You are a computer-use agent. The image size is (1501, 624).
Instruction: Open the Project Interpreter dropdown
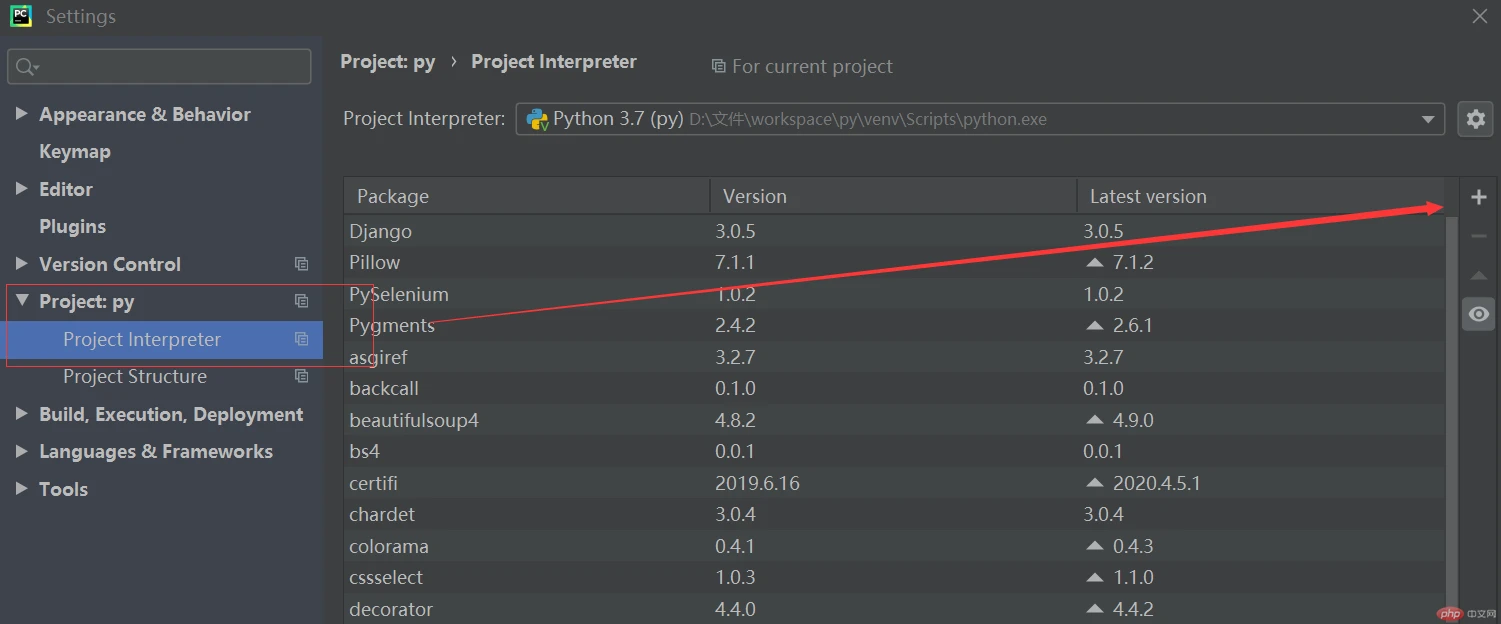coord(1427,119)
